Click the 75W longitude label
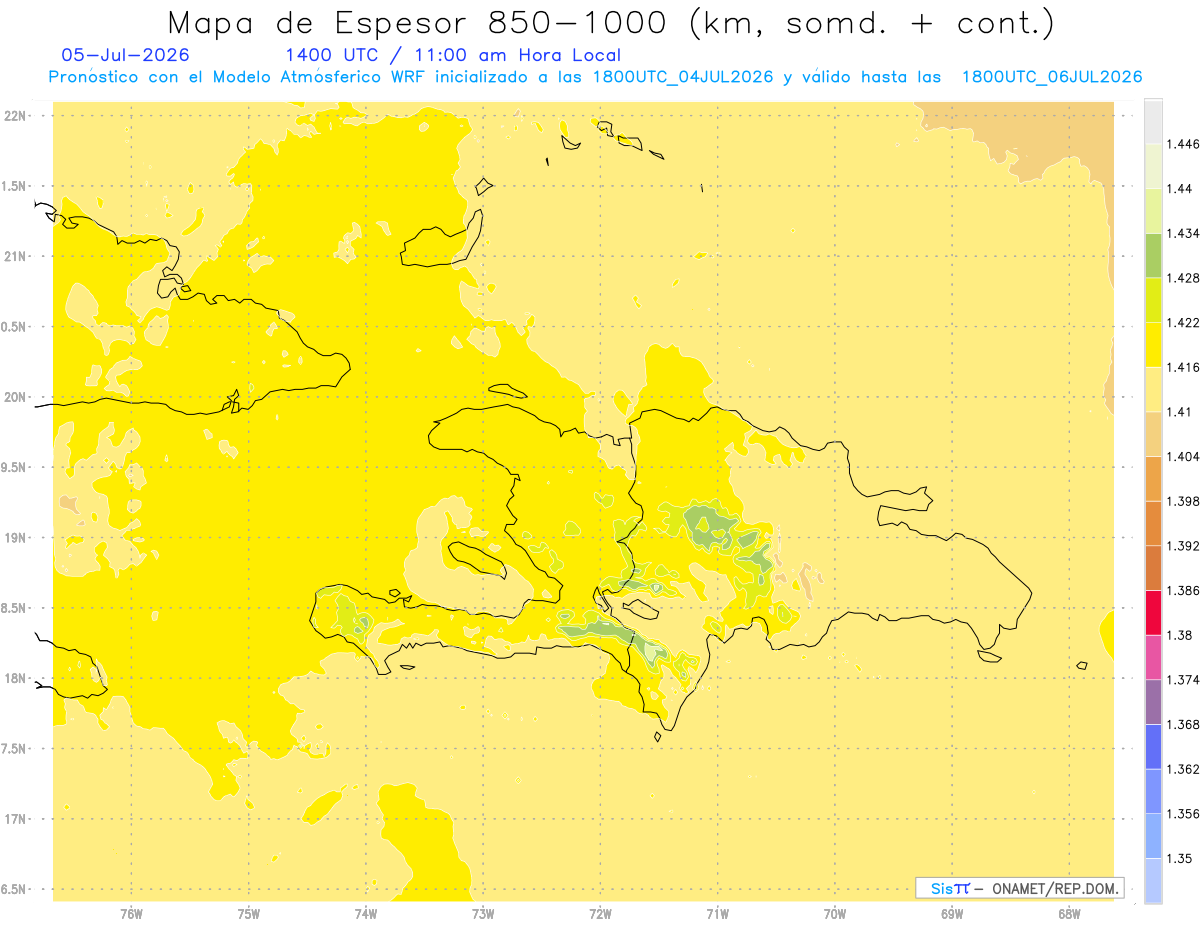 click(x=249, y=915)
